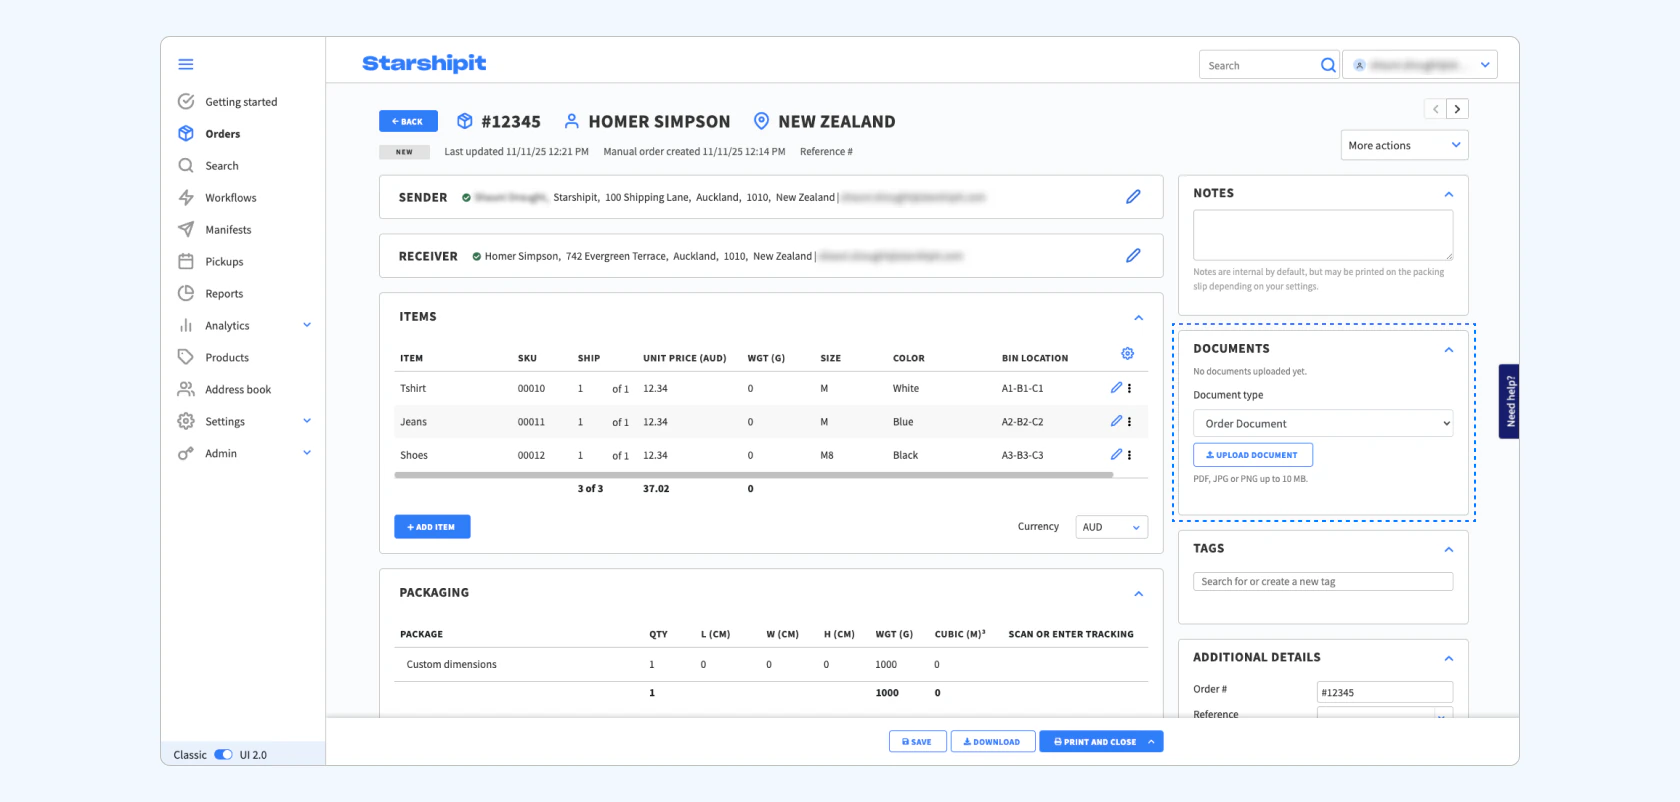Click the tags search input field

(1322, 582)
